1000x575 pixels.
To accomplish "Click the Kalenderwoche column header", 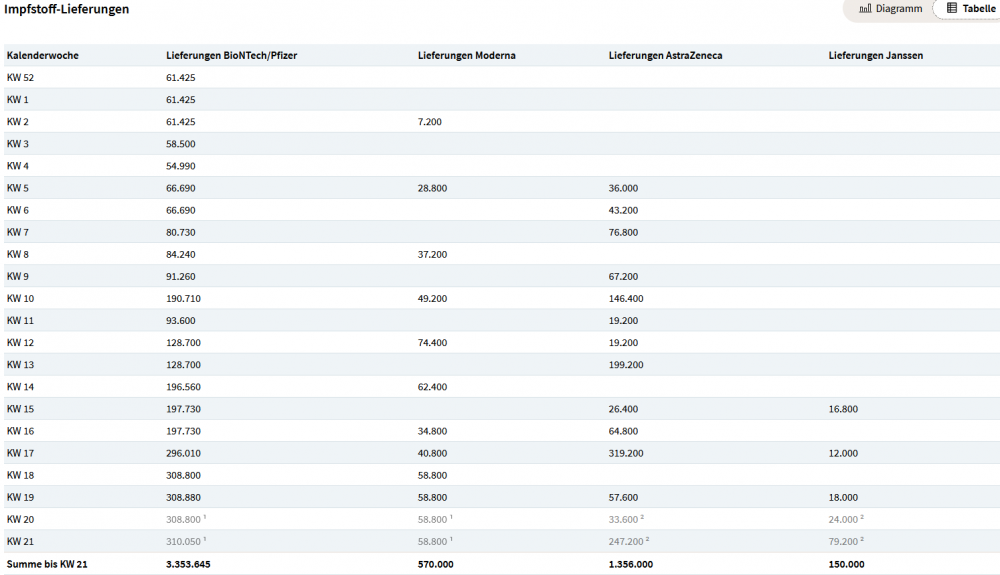I will (x=43, y=55).
